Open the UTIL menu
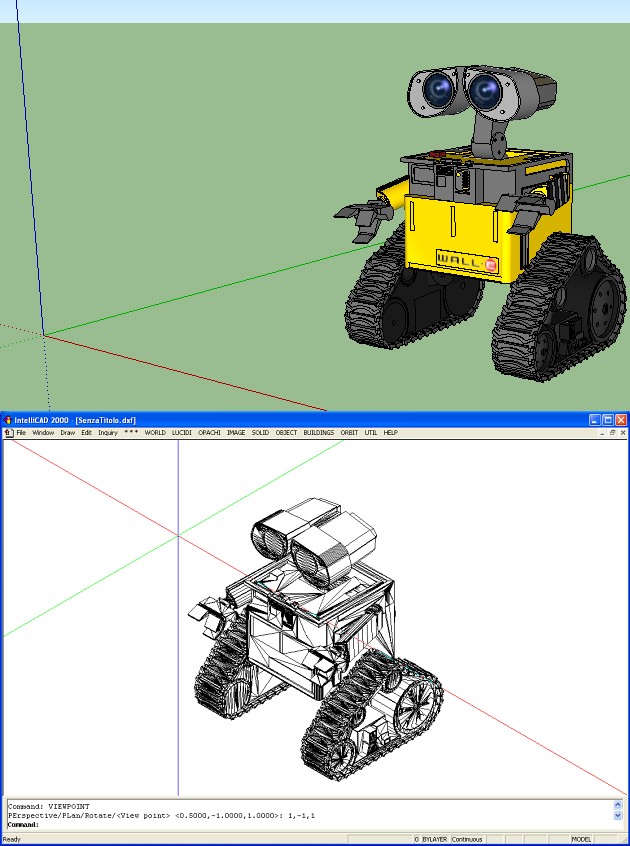 point(371,433)
